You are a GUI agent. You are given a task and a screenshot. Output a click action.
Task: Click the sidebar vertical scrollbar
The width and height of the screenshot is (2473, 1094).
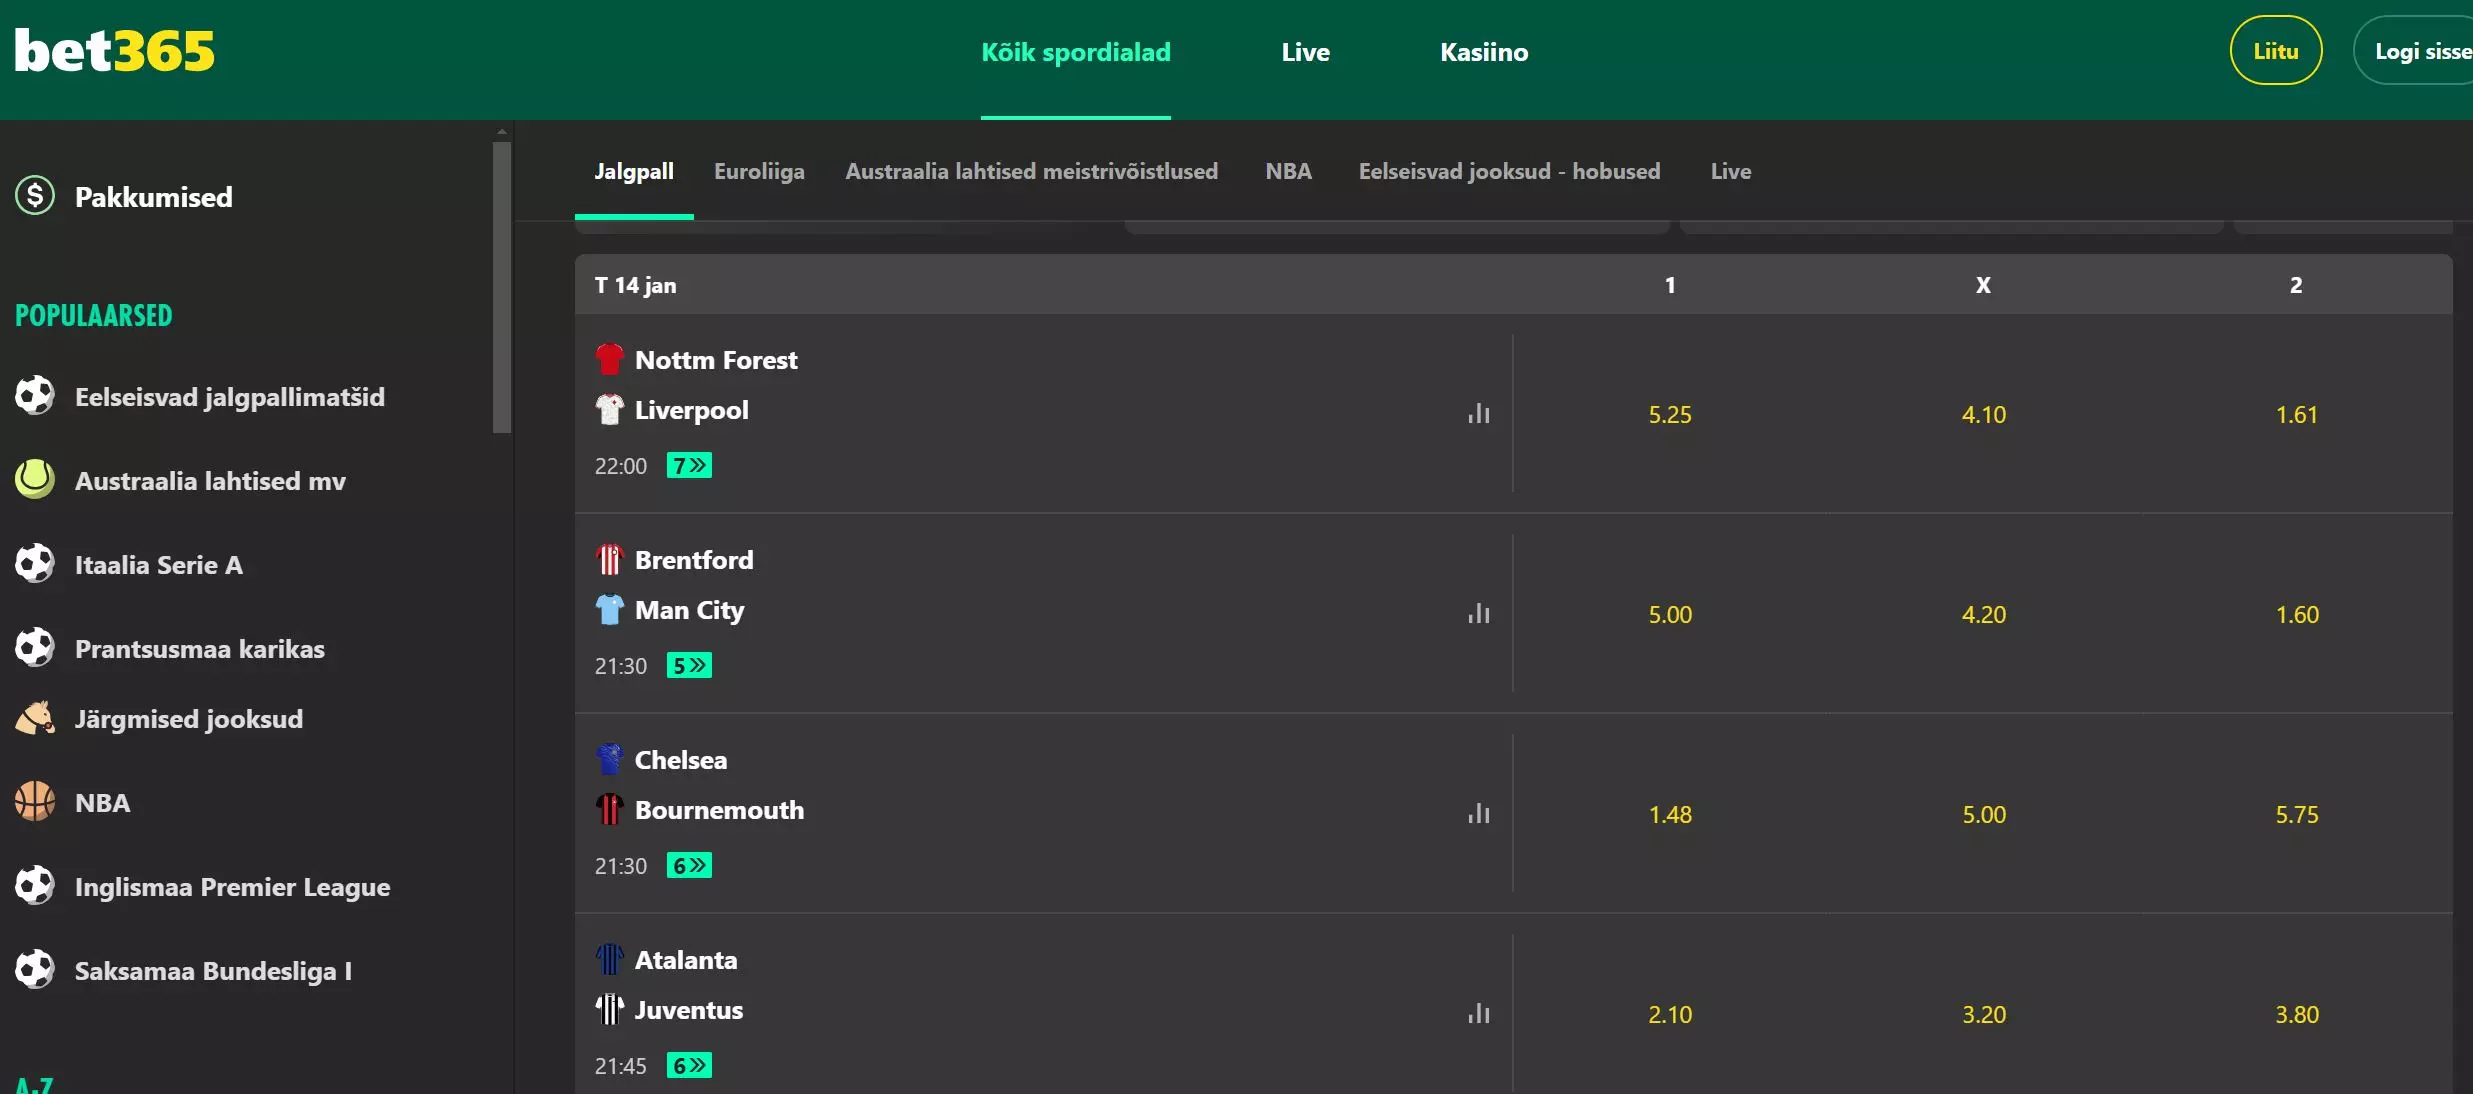point(502,287)
